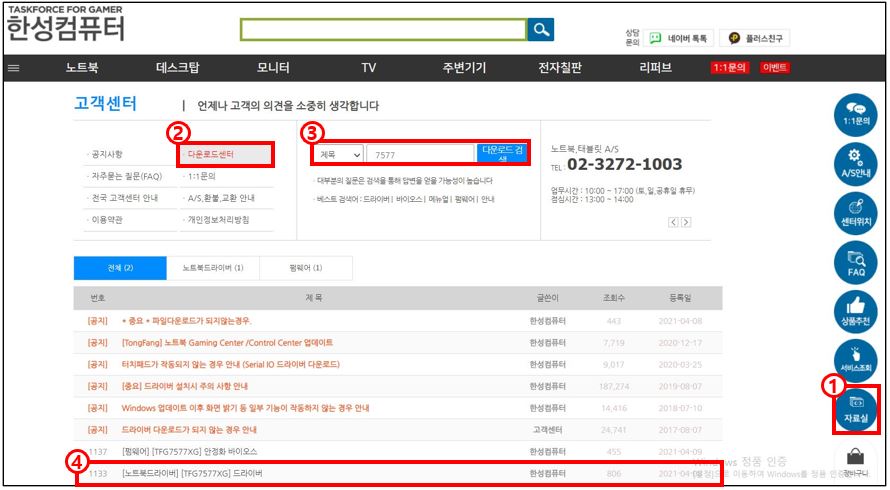The image size is (890, 490).
Task: Open post [TFG7577XG] 안정화 바이오스
Action: pos(190,452)
